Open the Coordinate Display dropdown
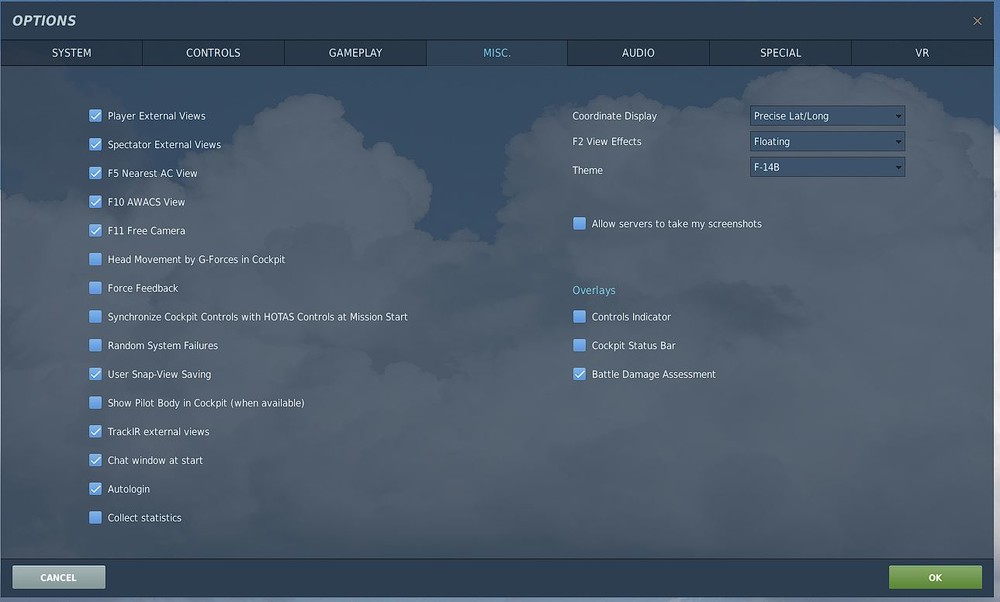This screenshot has width=1000, height=602. pos(827,115)
